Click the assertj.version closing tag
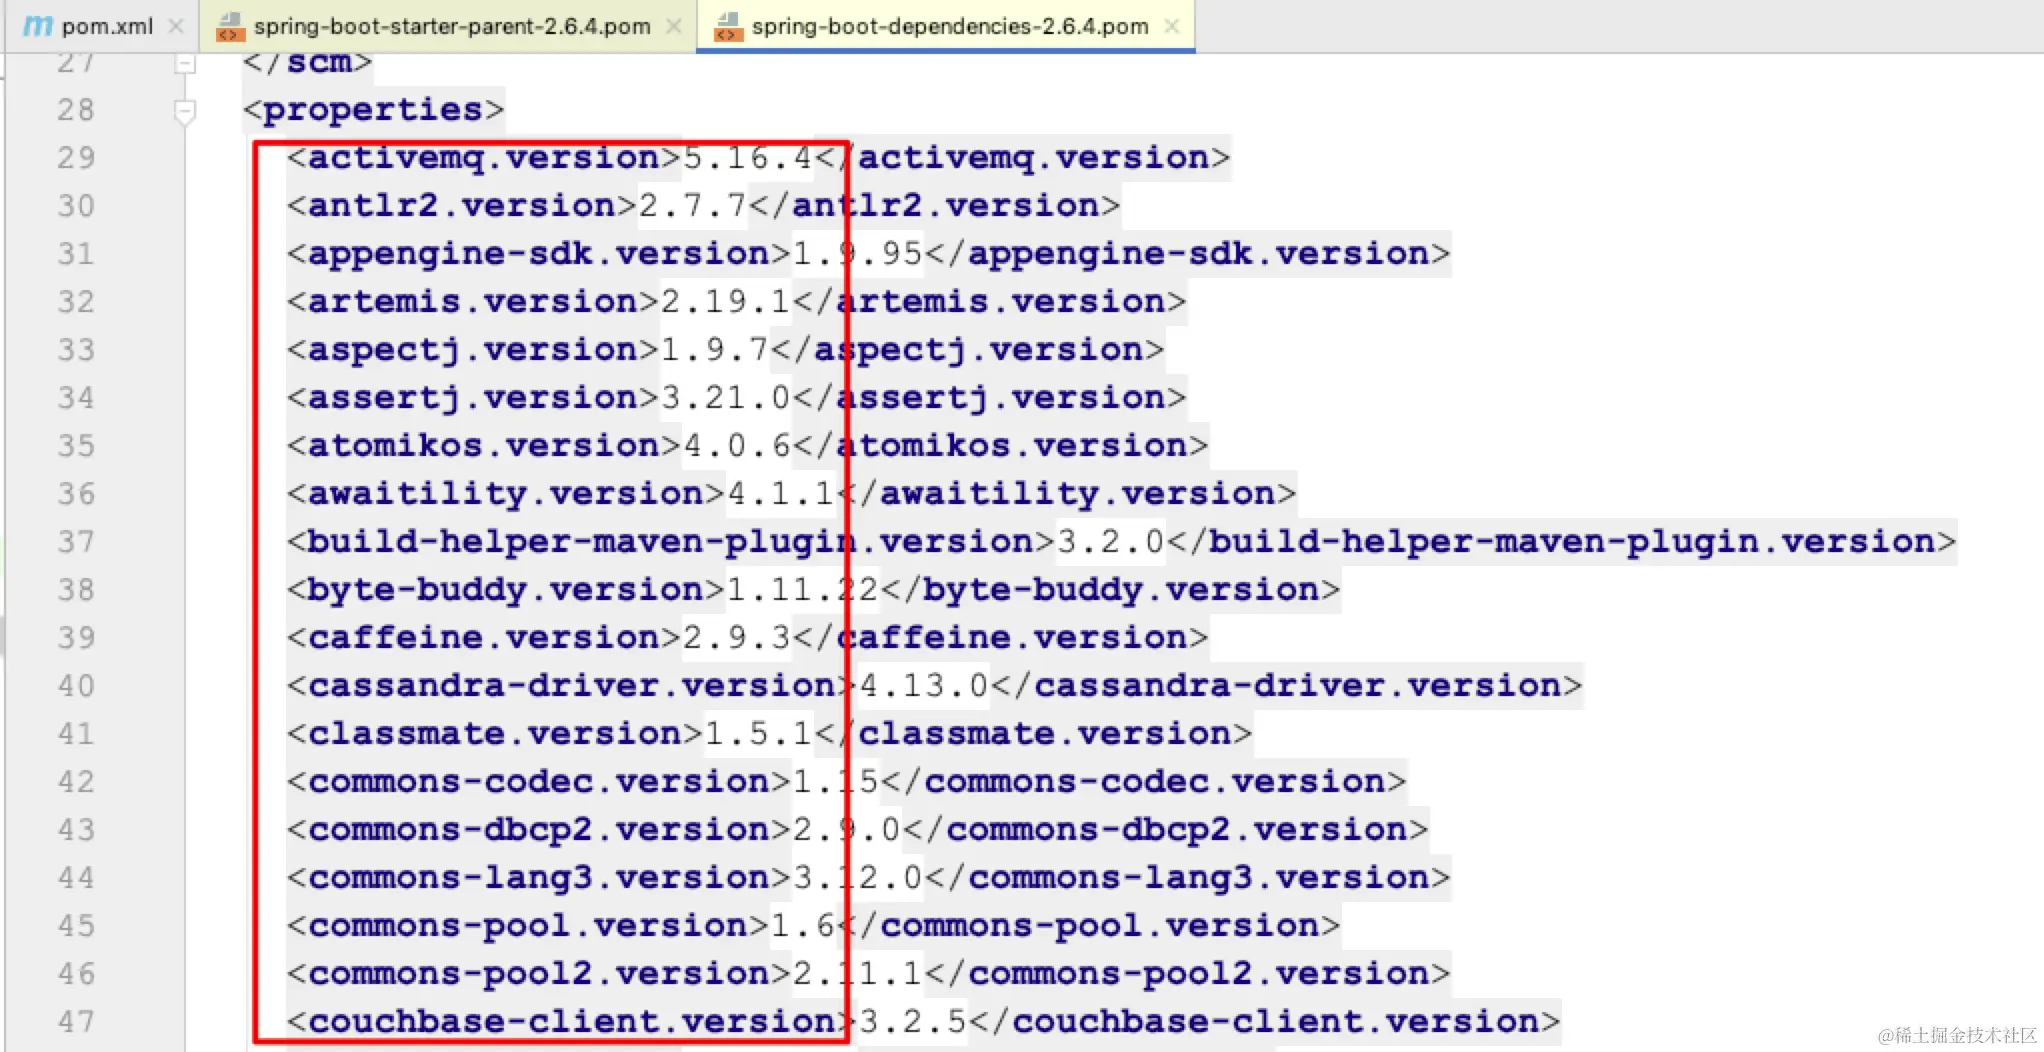The height and width of the screenshot is (1052, 2044). pyautogui.click(x=990, y=398)
